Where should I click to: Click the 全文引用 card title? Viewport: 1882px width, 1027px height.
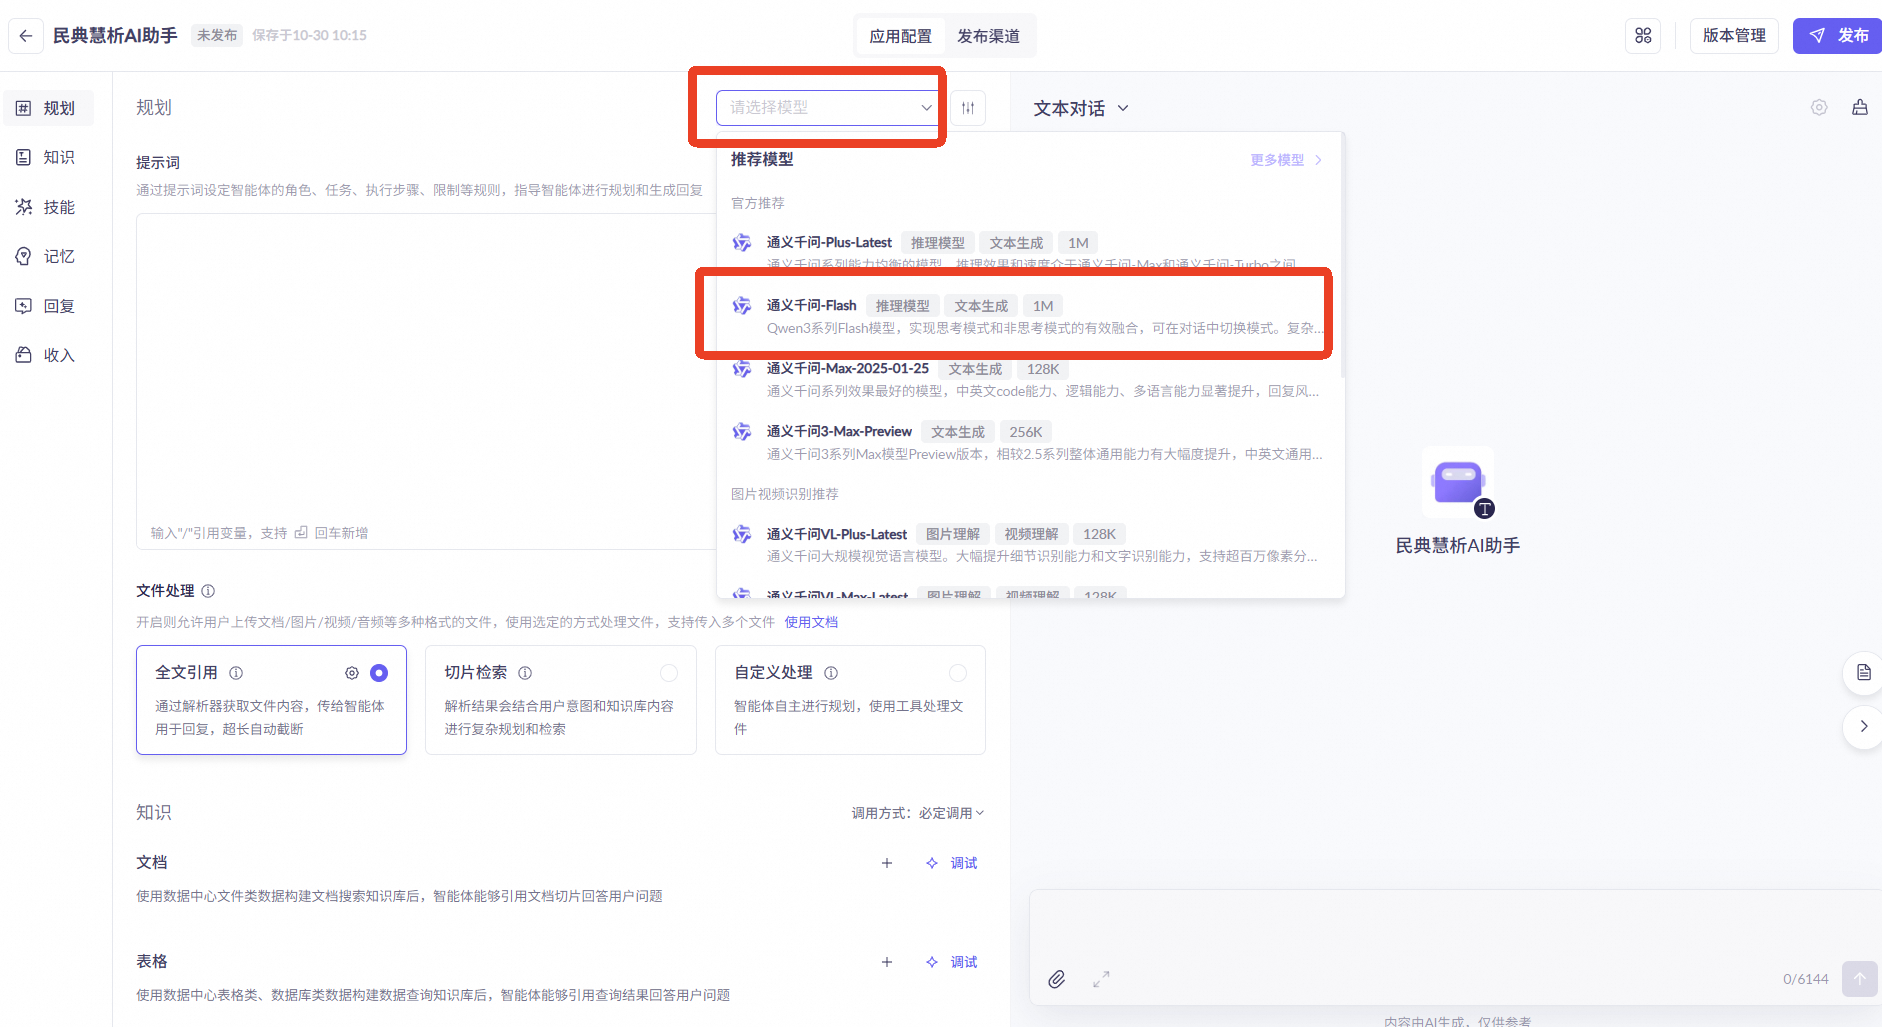(x=186, y=673)
